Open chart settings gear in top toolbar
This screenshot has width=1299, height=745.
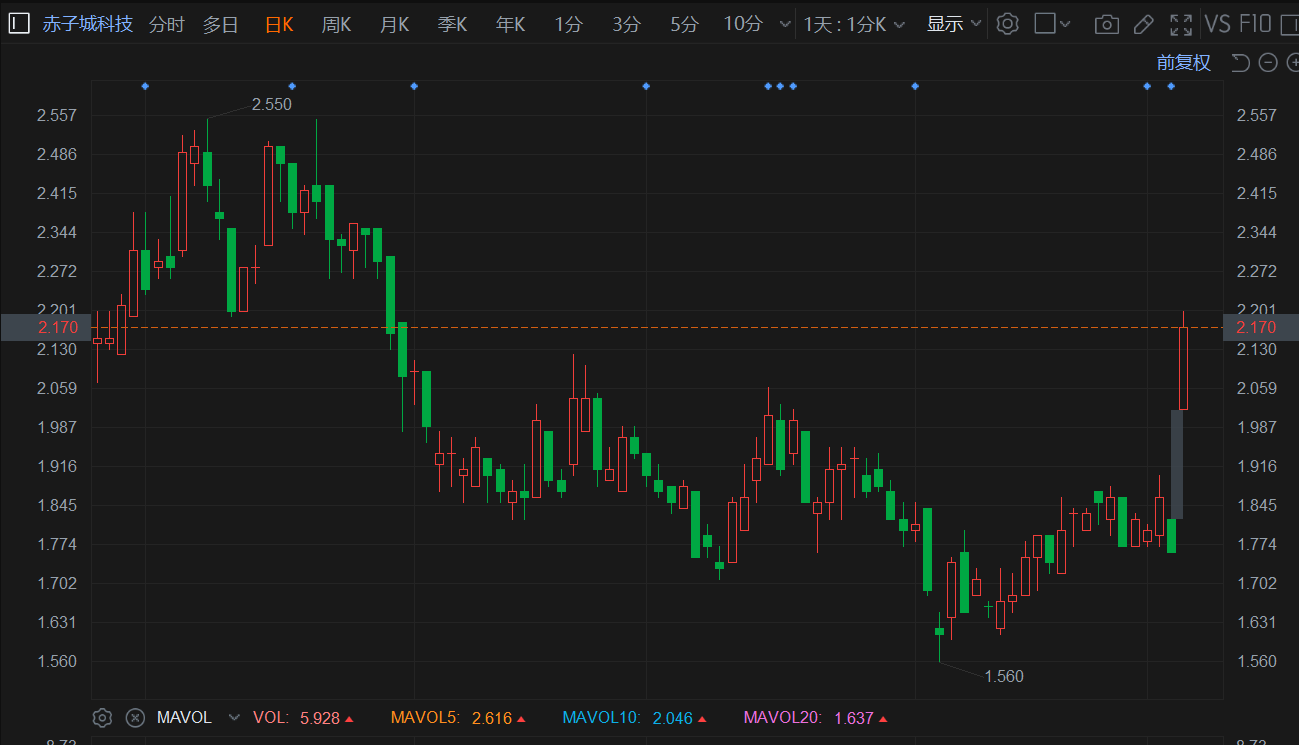coord(1008,24)
